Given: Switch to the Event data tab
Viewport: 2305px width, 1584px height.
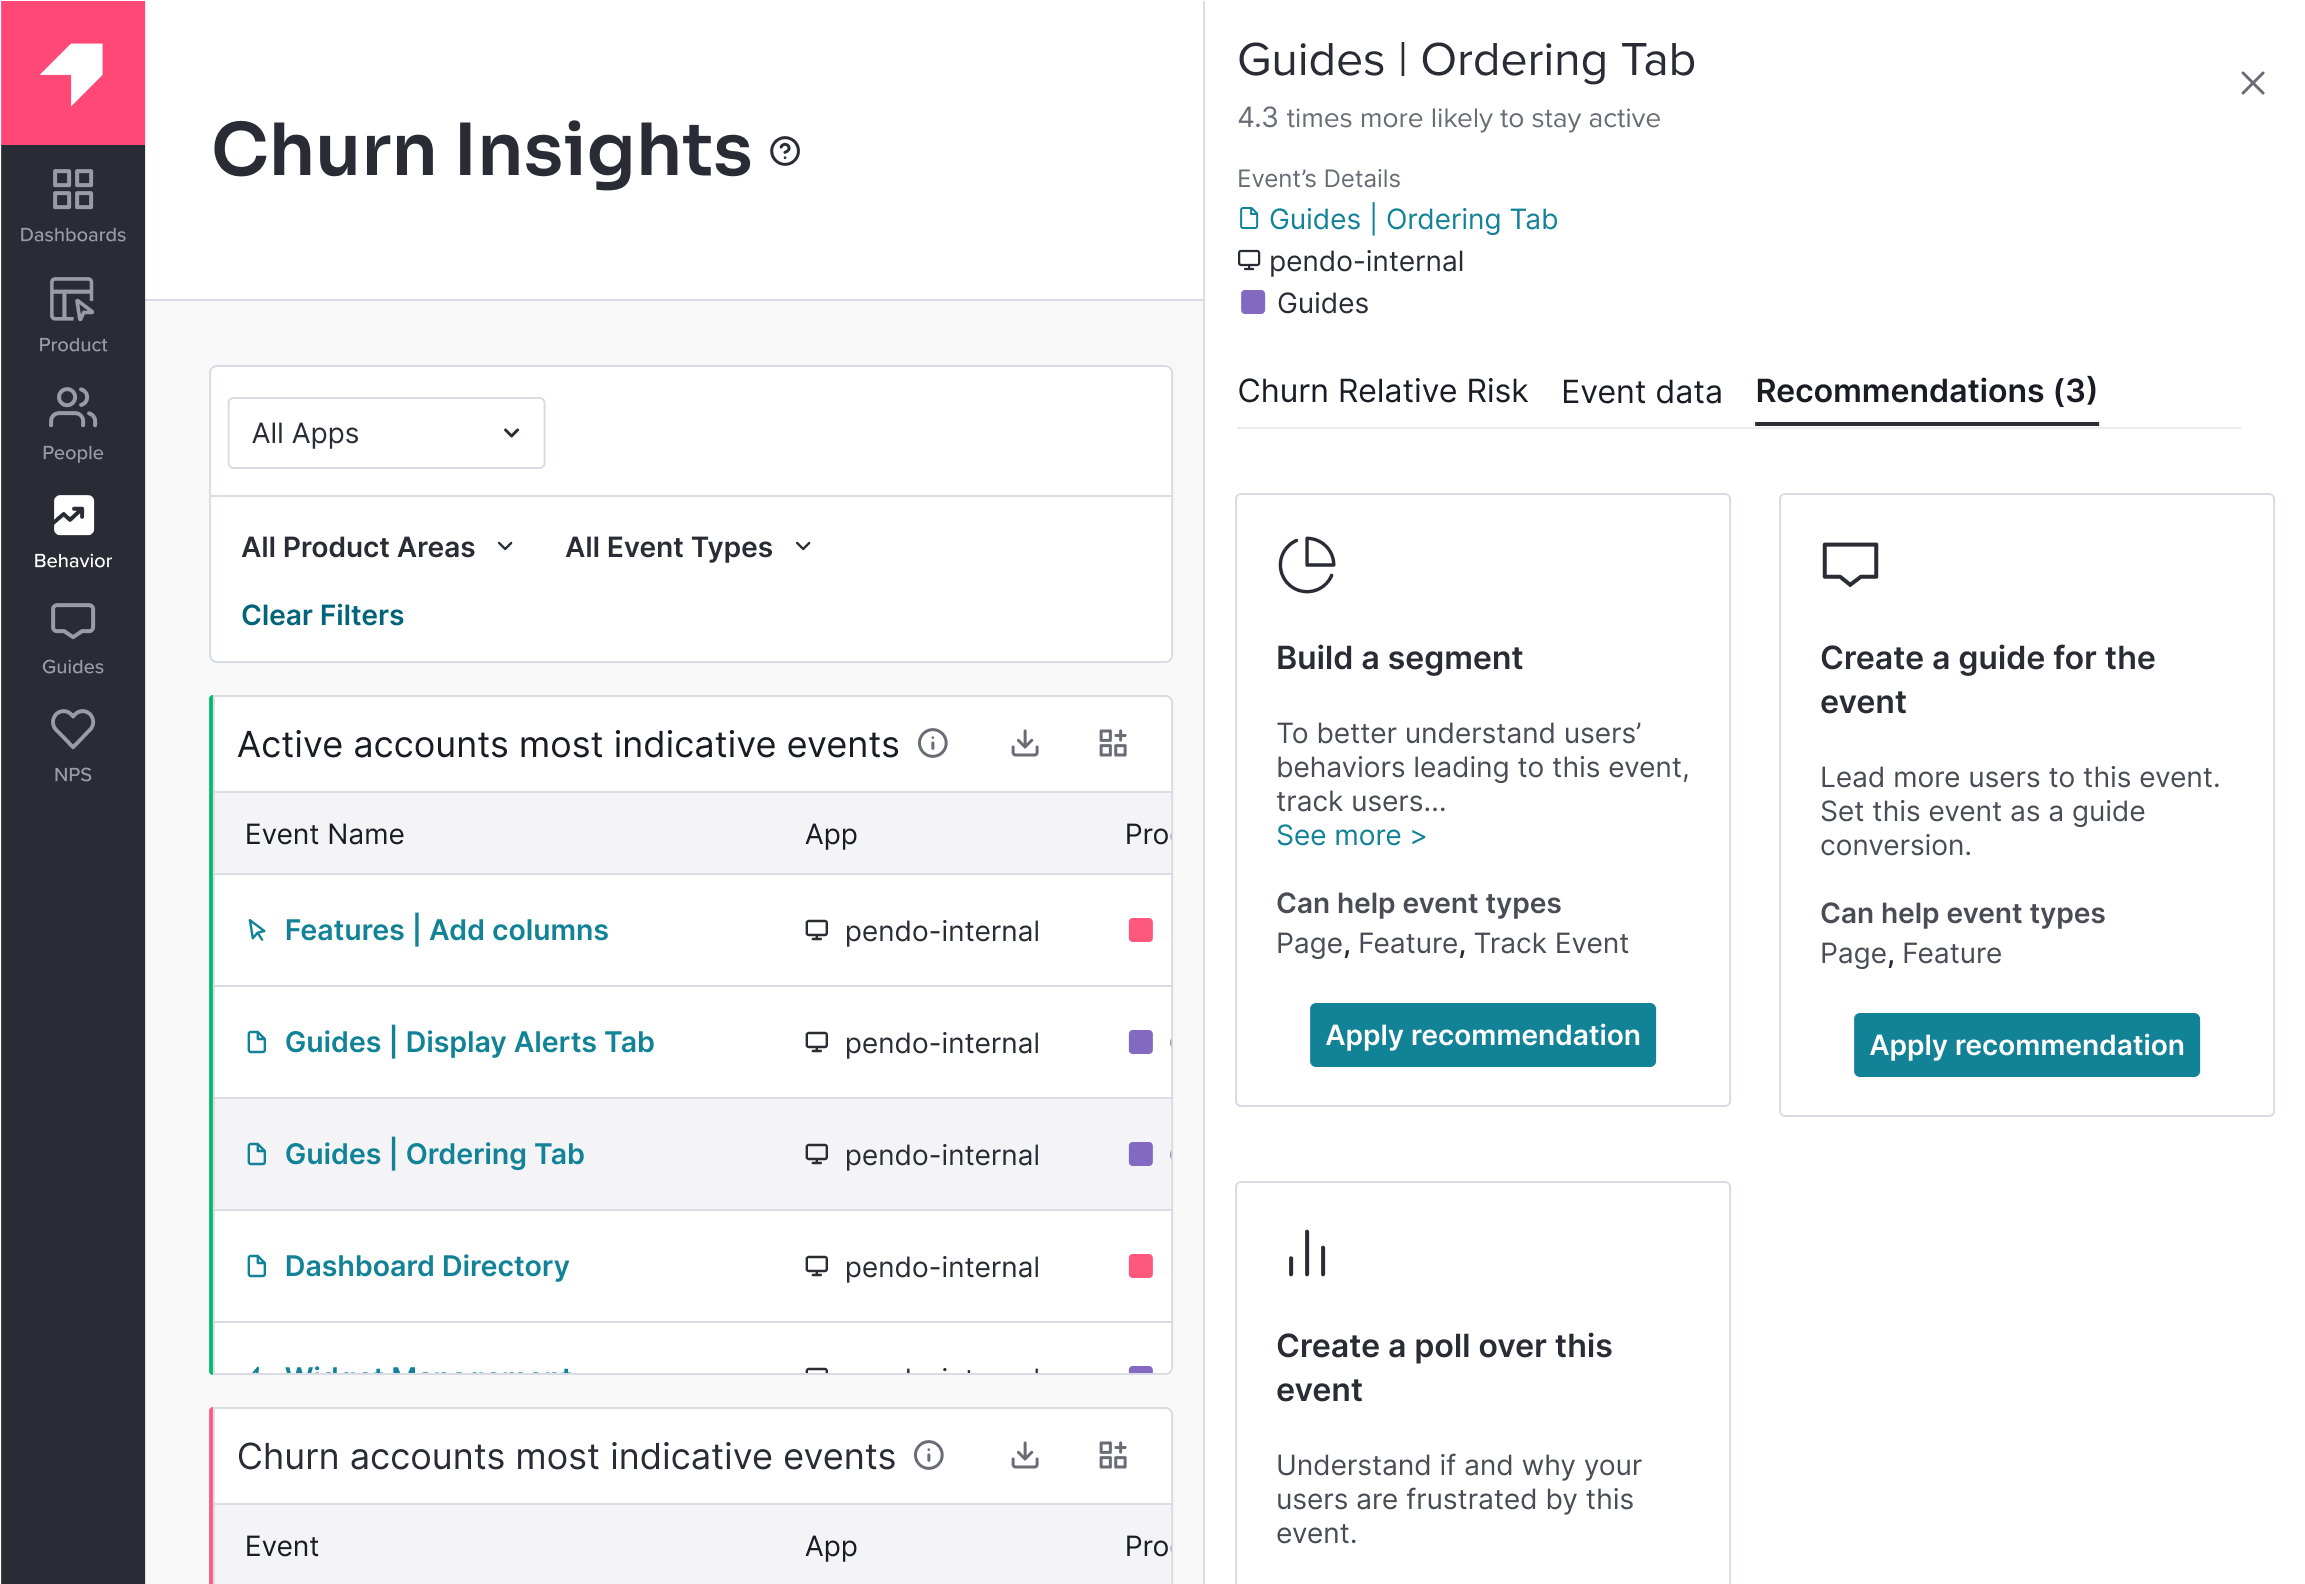Looking at the screenshot, I should [1641, 392].
